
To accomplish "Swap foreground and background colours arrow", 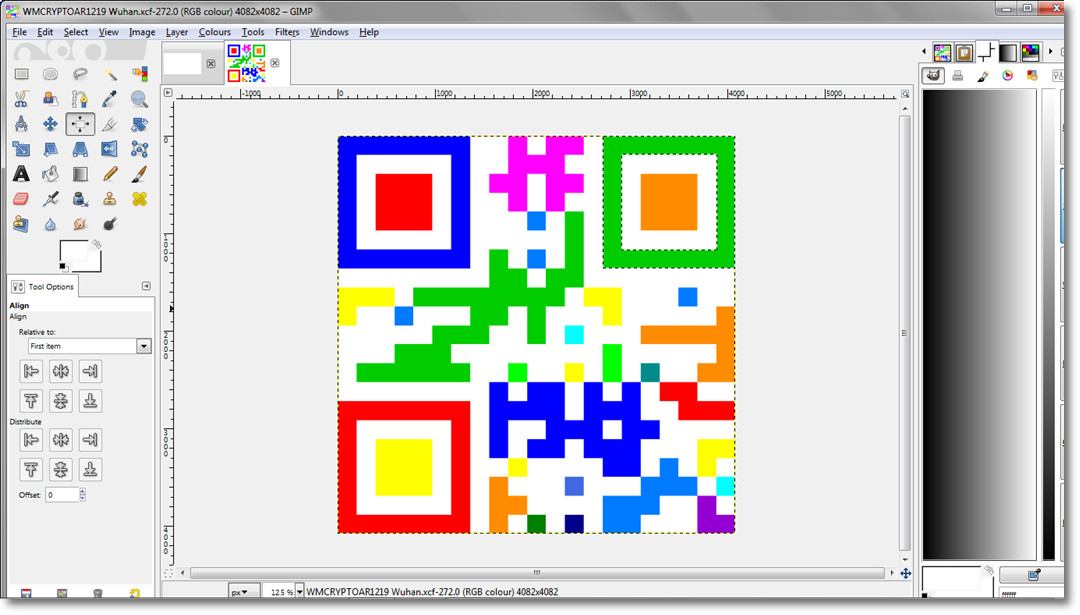I will point(96,244).
